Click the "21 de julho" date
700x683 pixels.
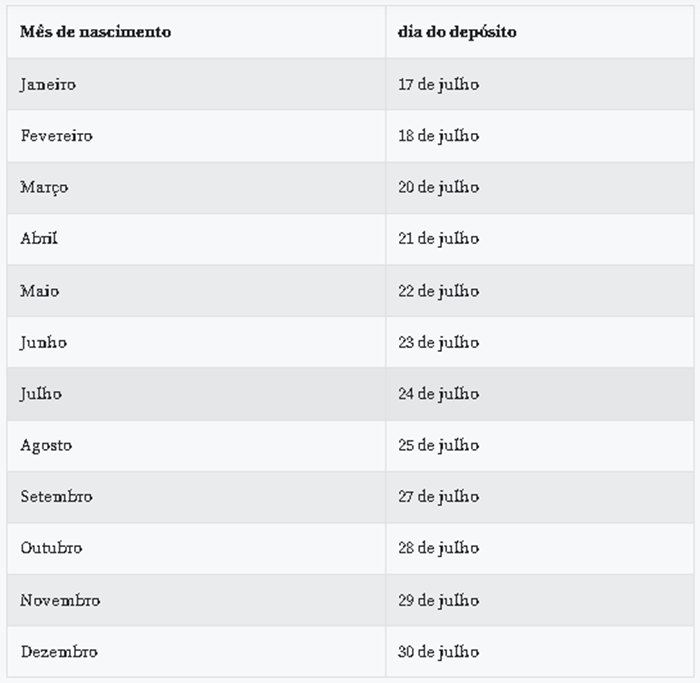438,239
